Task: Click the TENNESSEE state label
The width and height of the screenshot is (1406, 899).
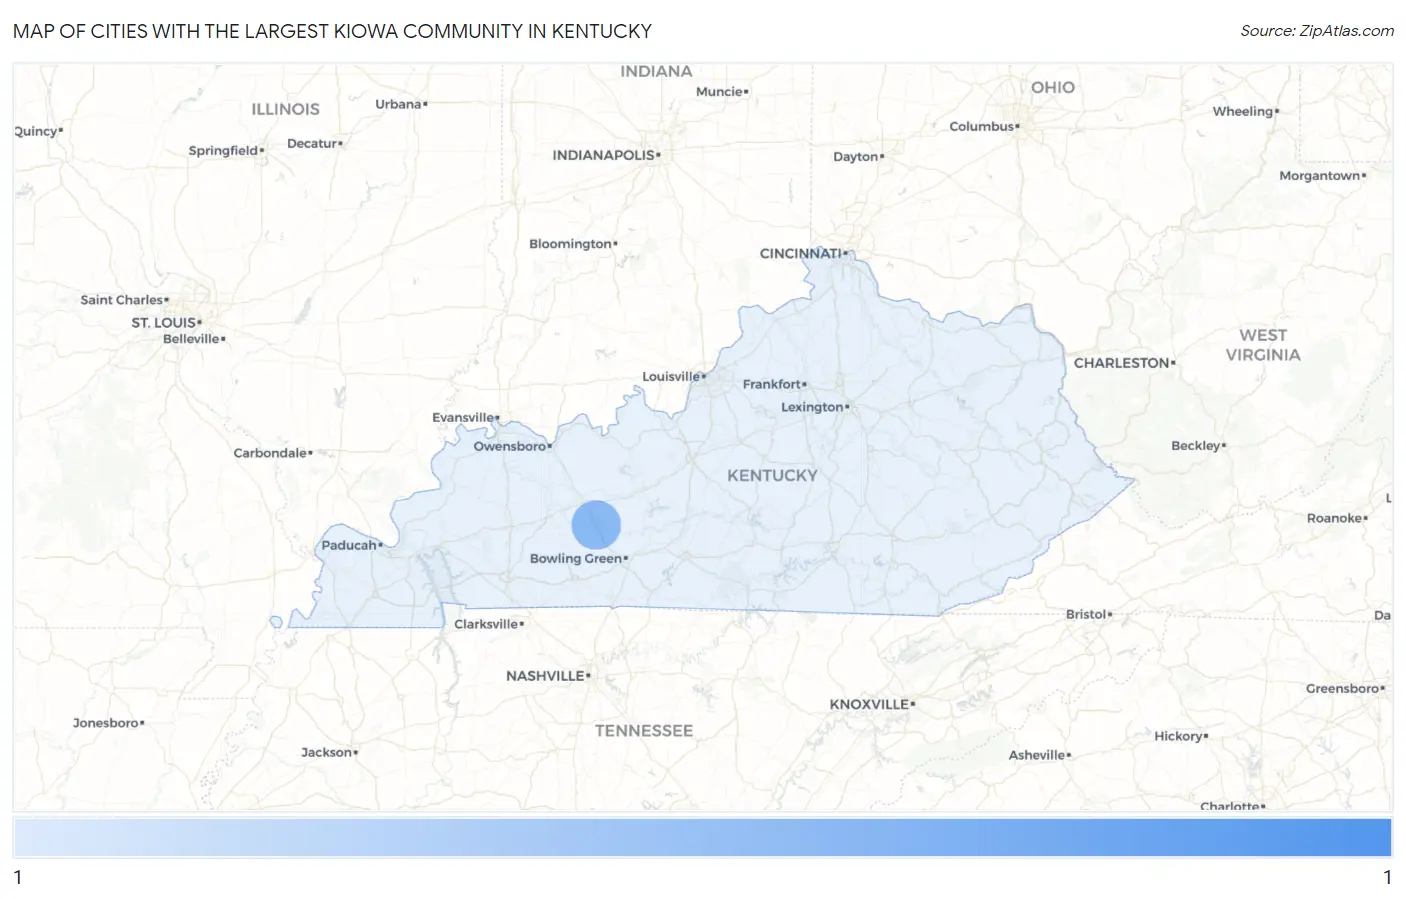Action: 644,731
